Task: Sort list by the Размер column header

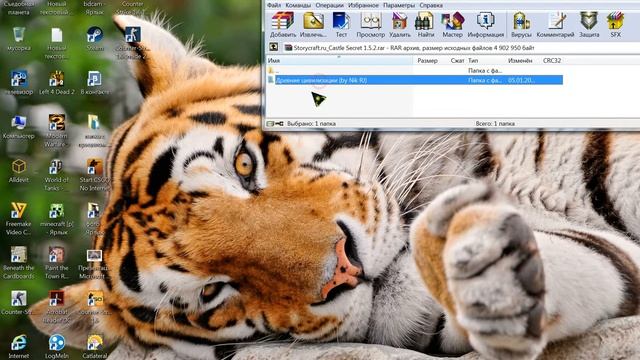Action: 427,60
